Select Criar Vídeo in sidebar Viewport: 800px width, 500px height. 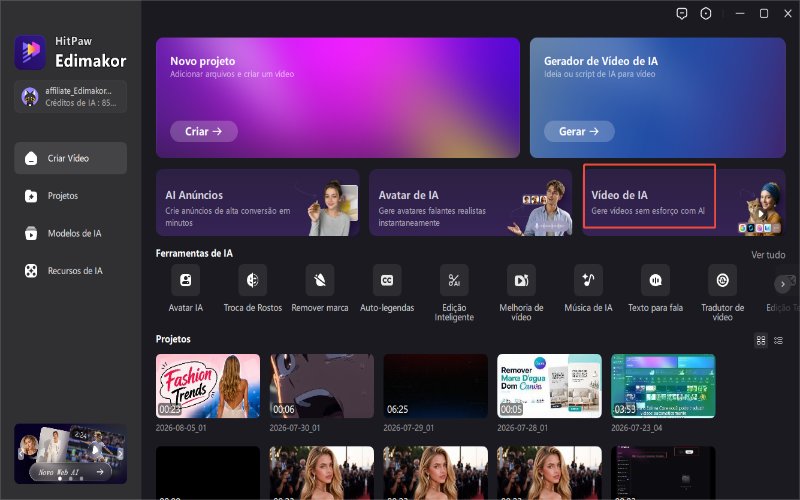(70, 158)
